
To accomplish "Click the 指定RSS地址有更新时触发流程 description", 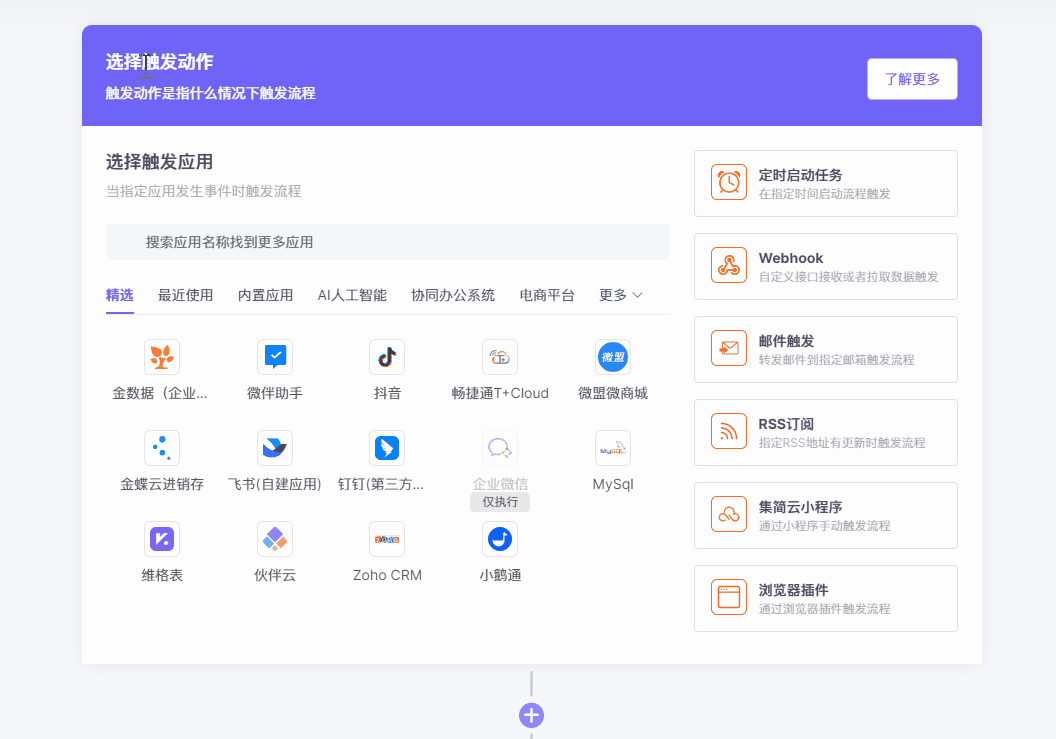I will coord(842,443).
